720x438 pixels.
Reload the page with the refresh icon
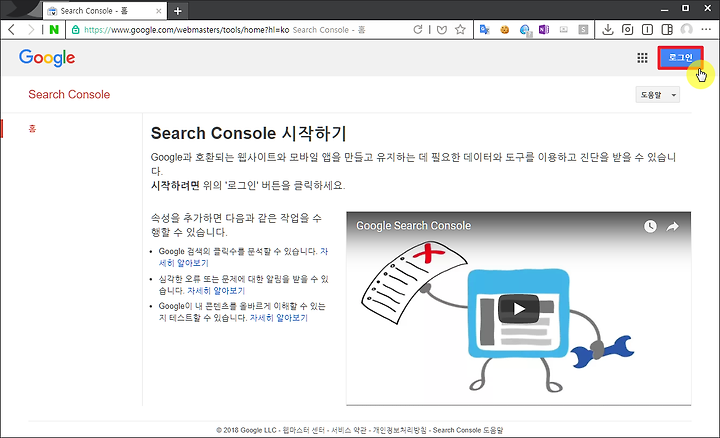coord(417,30)
